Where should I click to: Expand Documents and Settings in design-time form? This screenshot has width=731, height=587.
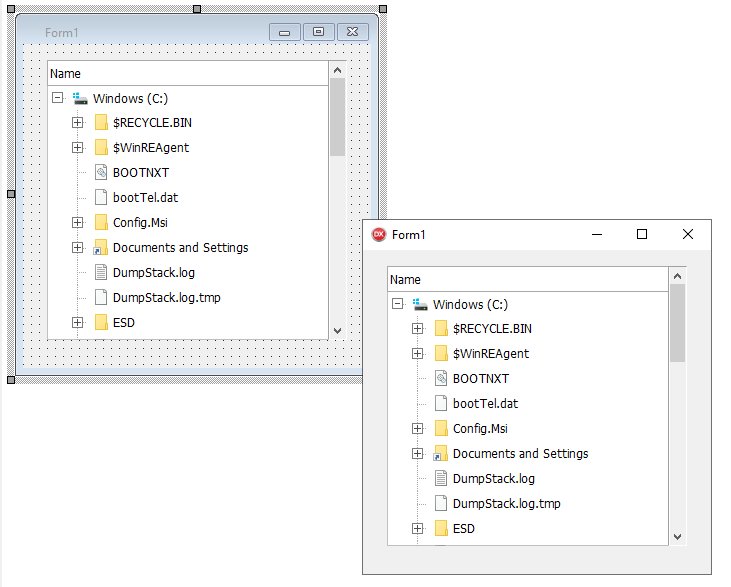[x=77, y=248]
